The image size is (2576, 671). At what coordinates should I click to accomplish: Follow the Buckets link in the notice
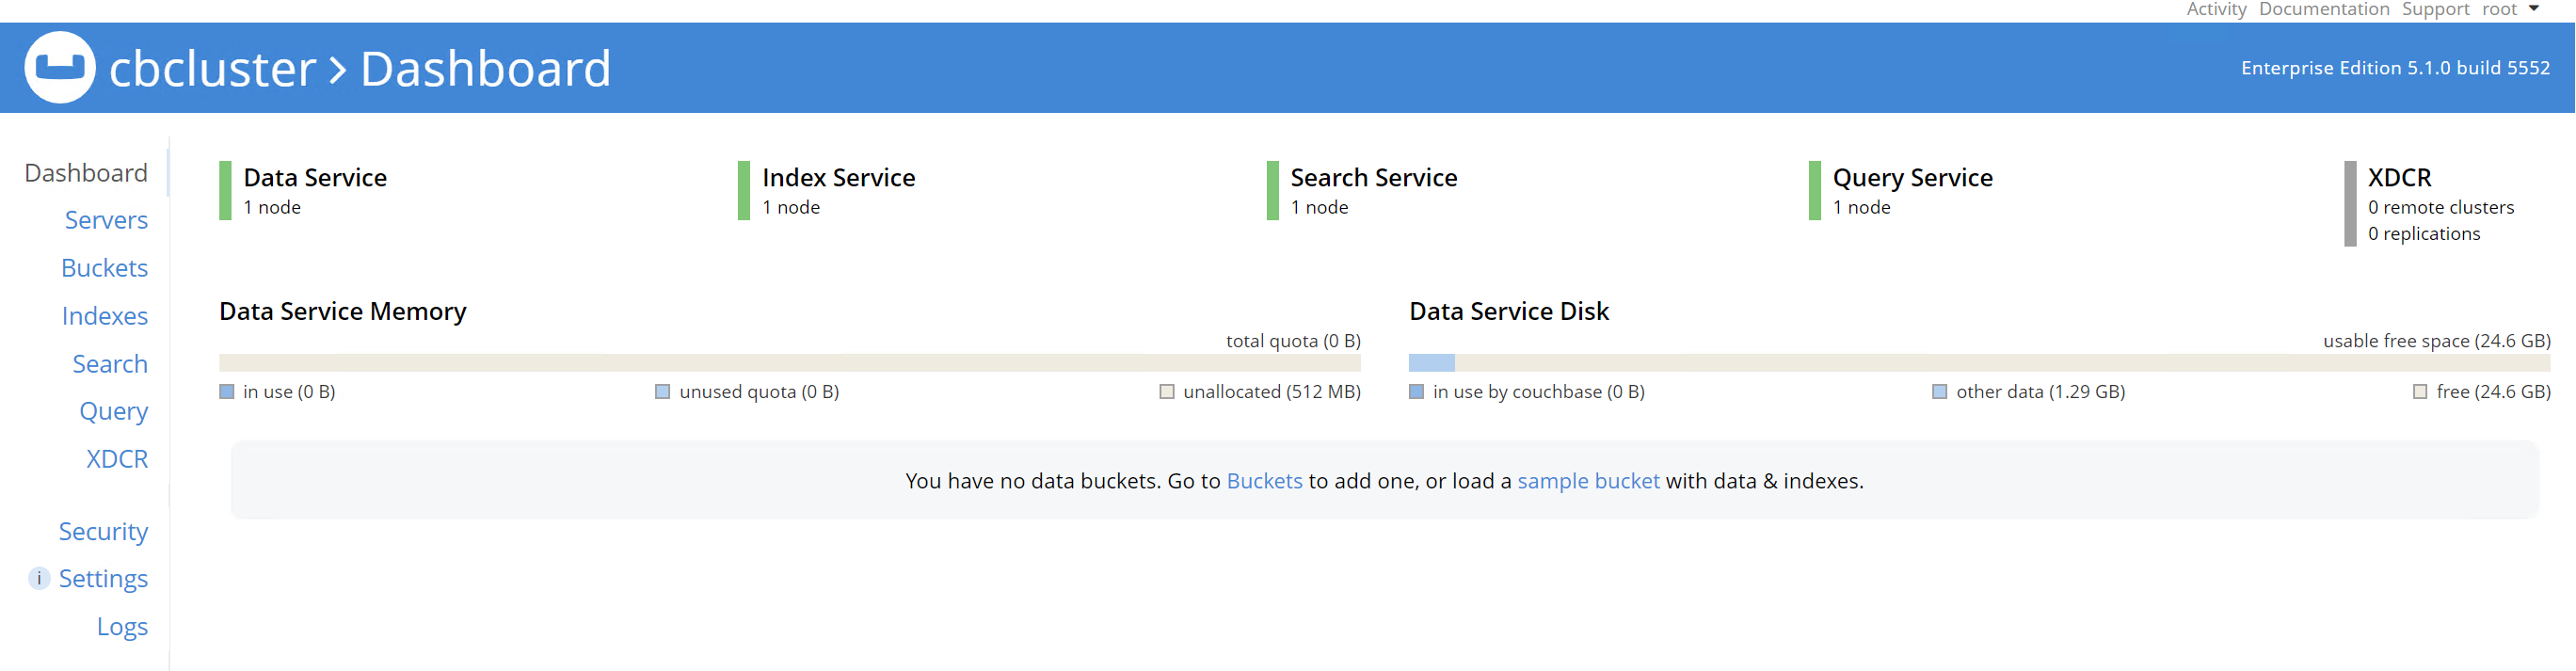1264,481
